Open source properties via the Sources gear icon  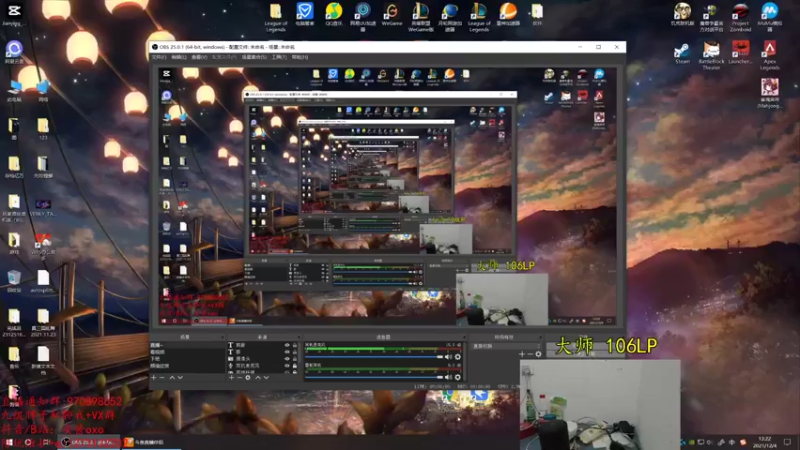(248, 378)
